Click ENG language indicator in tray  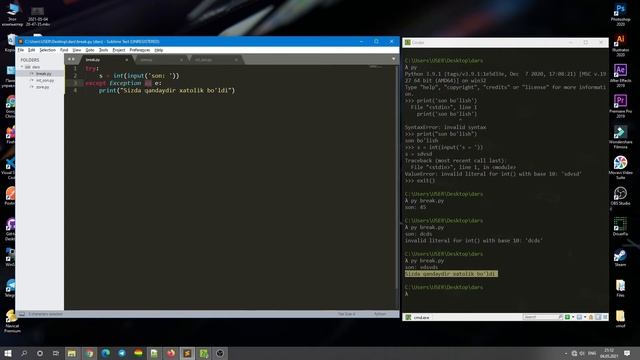point(592,353)
